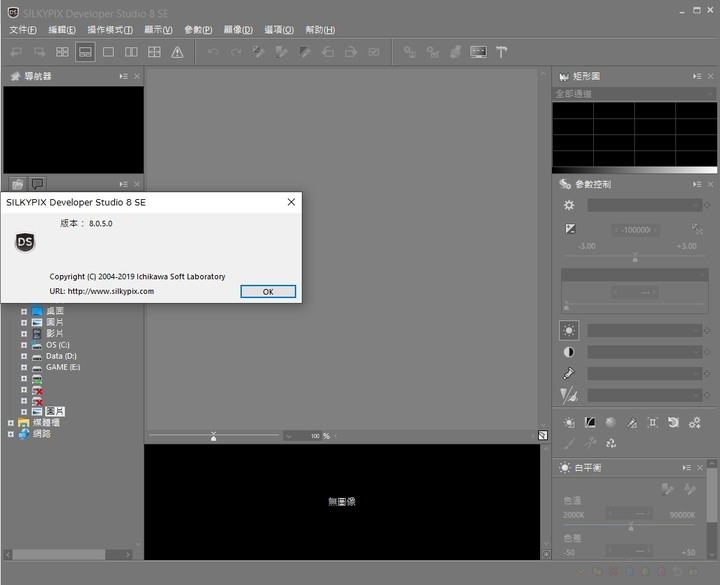The image size is (720, 585).
Task: Expand the 圖片 node below 桌面
Action: 24,322
